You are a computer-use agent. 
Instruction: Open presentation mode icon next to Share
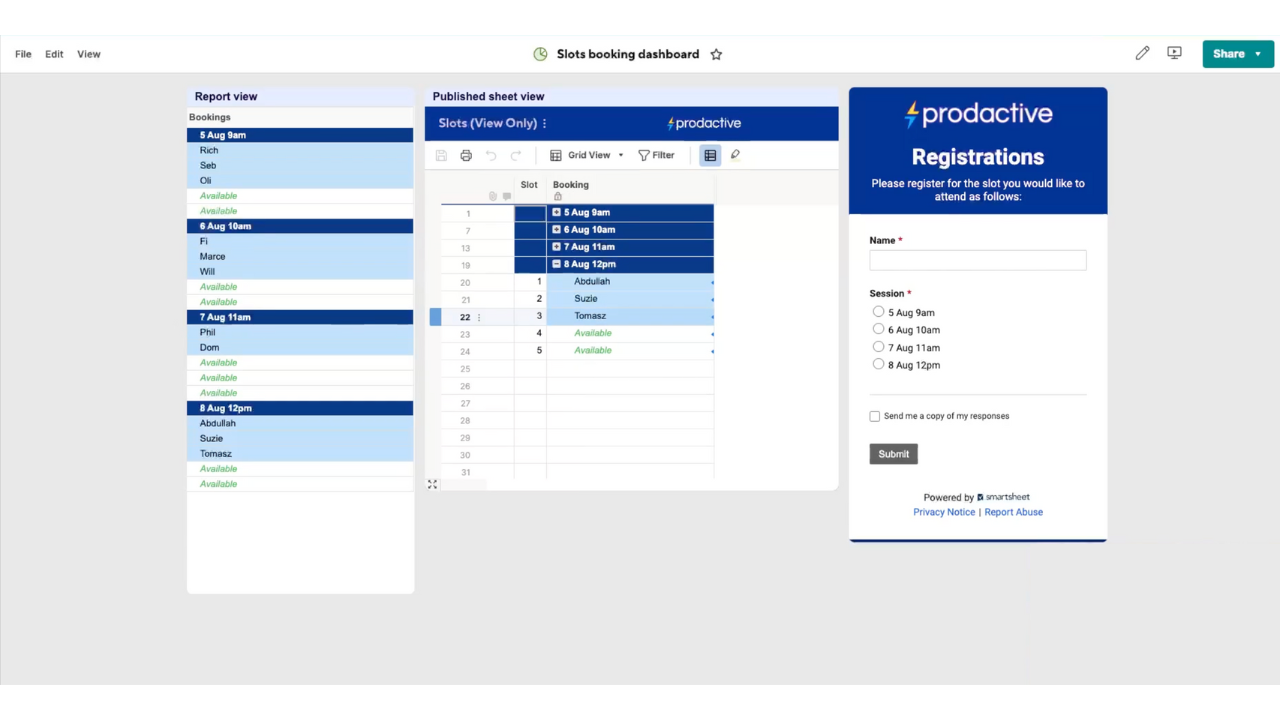coord(1174,53)
